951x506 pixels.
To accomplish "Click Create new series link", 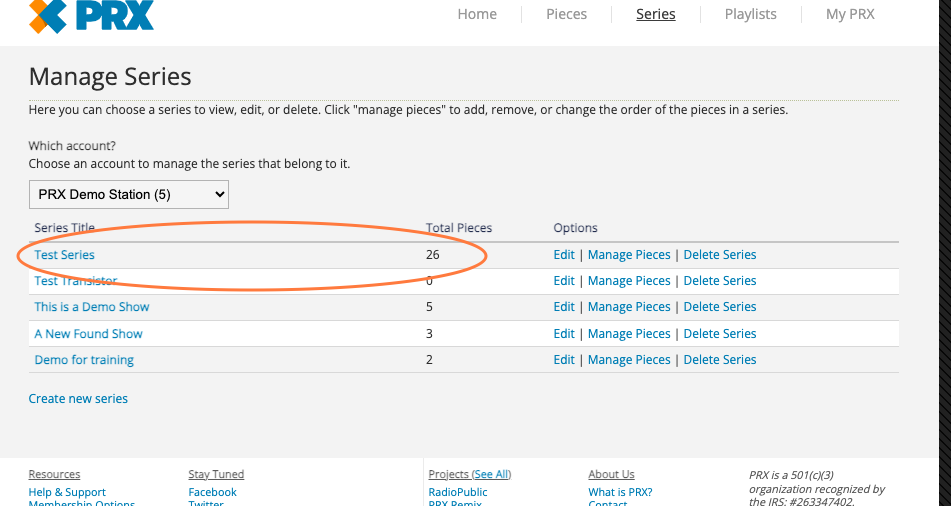I will 78,399.
